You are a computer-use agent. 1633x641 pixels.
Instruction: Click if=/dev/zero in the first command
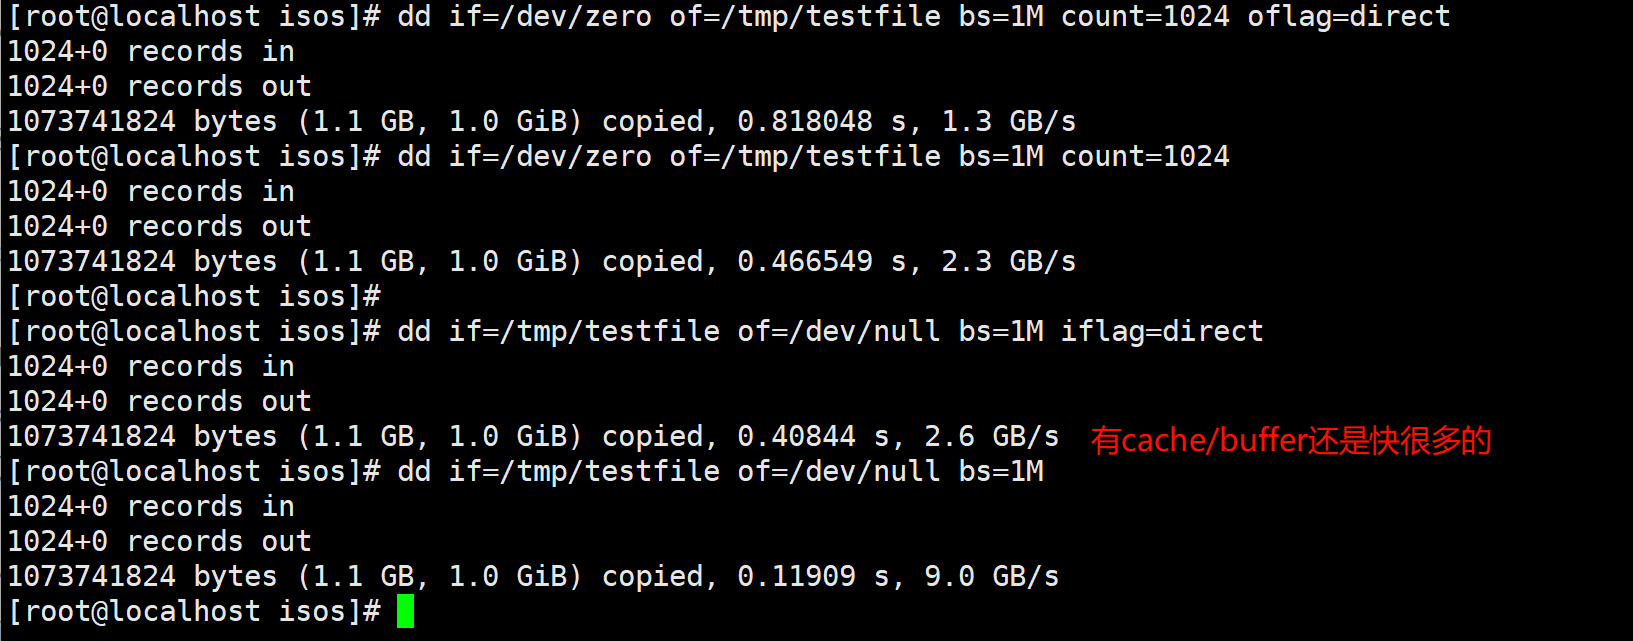(550, 17)
